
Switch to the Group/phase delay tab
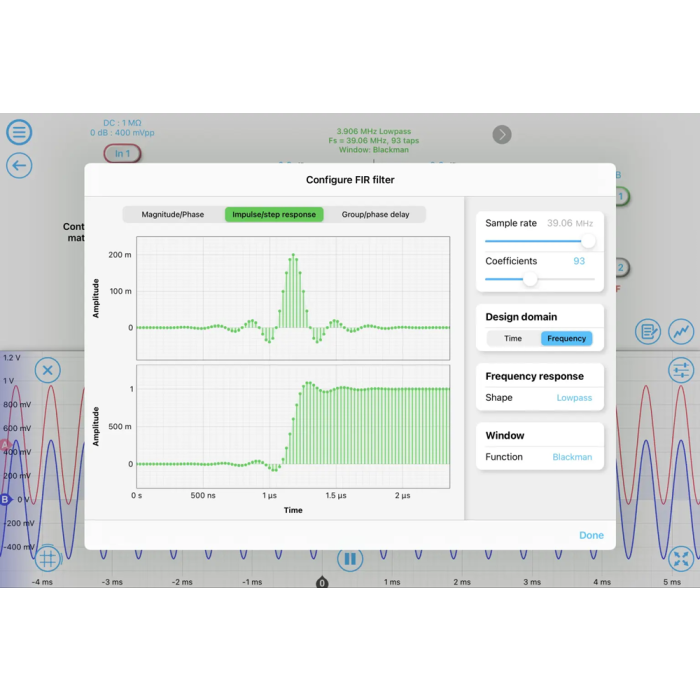click(375, 215)
